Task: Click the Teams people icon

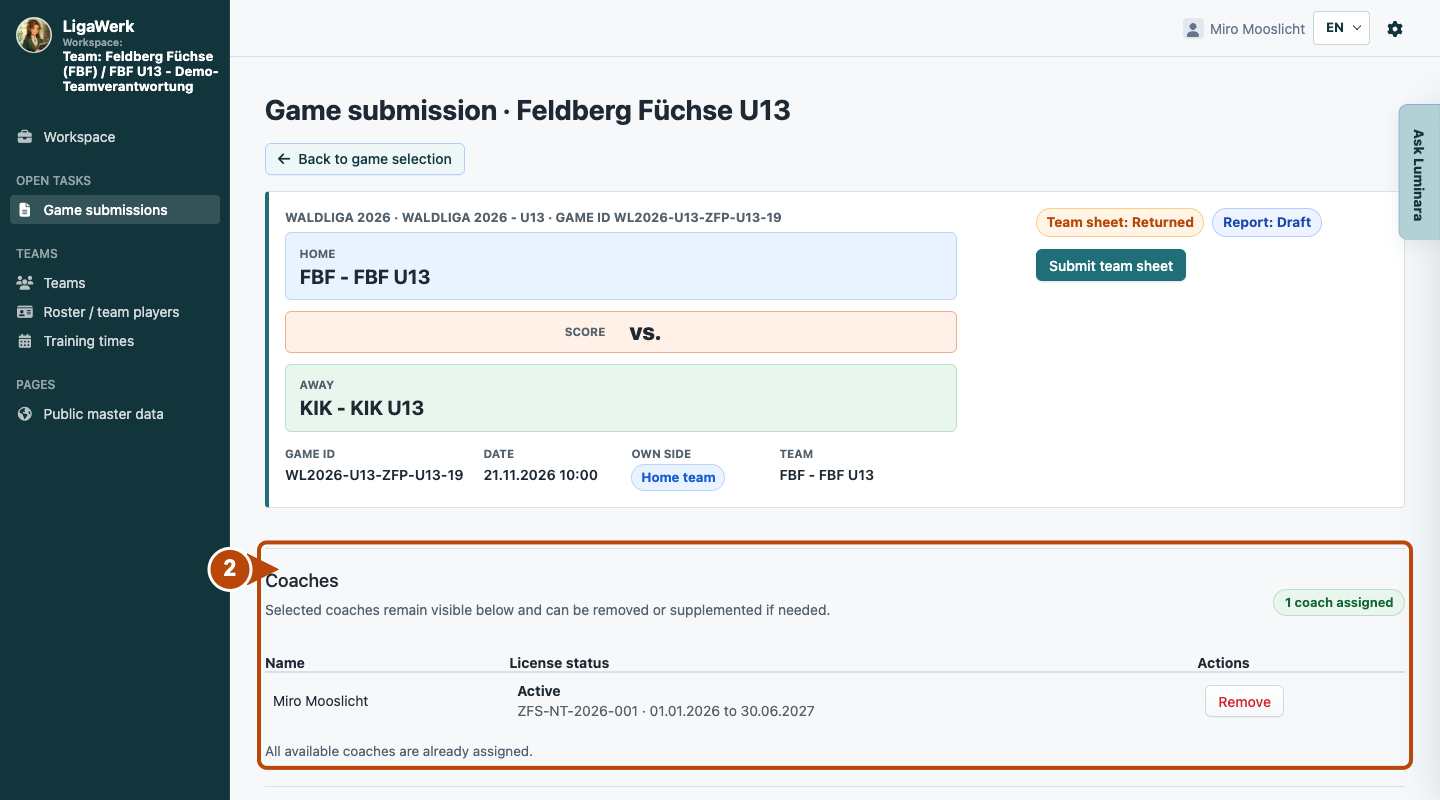Action: 25,283
